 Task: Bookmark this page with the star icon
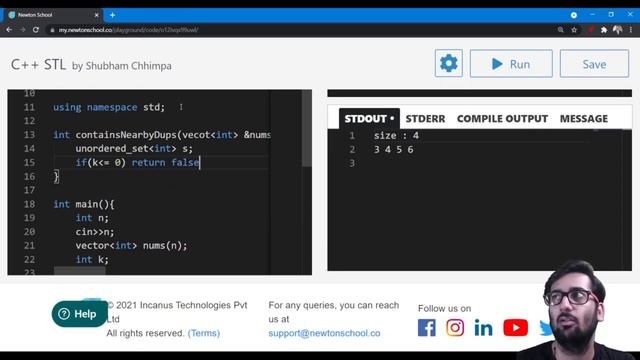tap(574, 30)
